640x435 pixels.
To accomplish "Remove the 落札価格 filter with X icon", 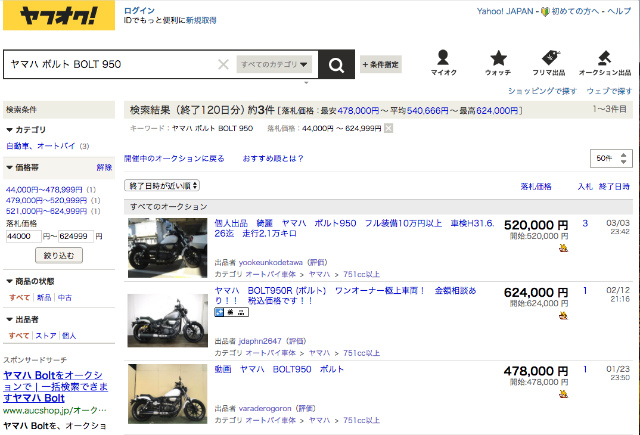I will pos(389,129).
